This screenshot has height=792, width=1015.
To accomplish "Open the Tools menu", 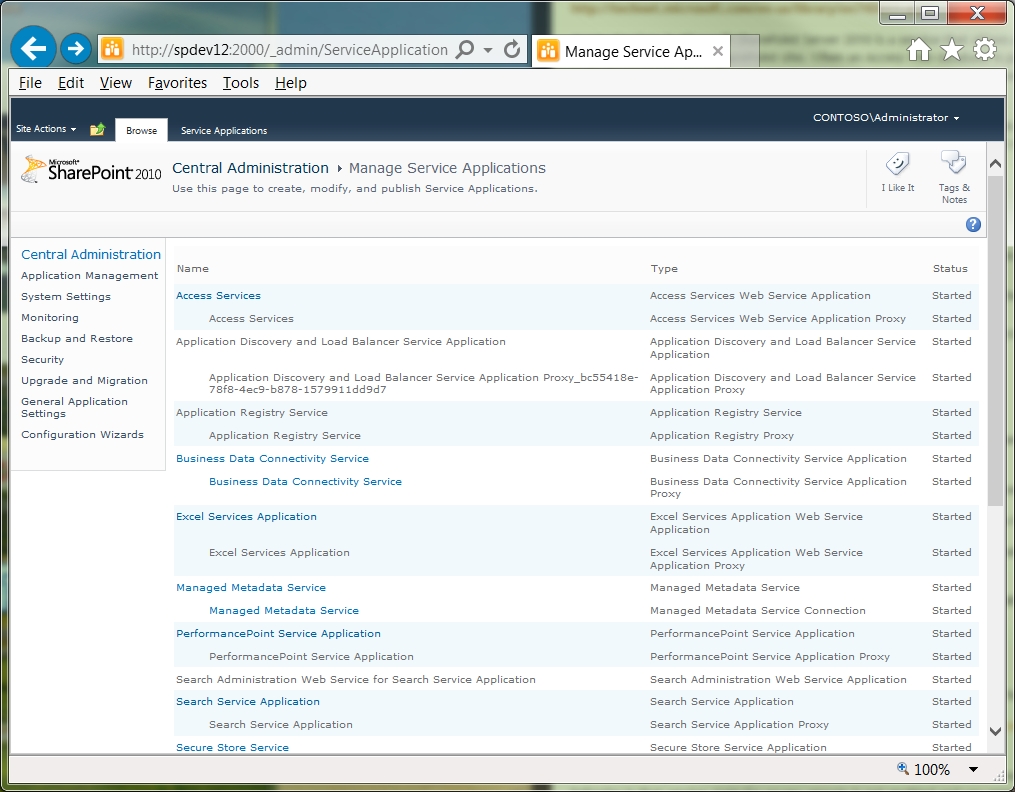I will 240,83.
